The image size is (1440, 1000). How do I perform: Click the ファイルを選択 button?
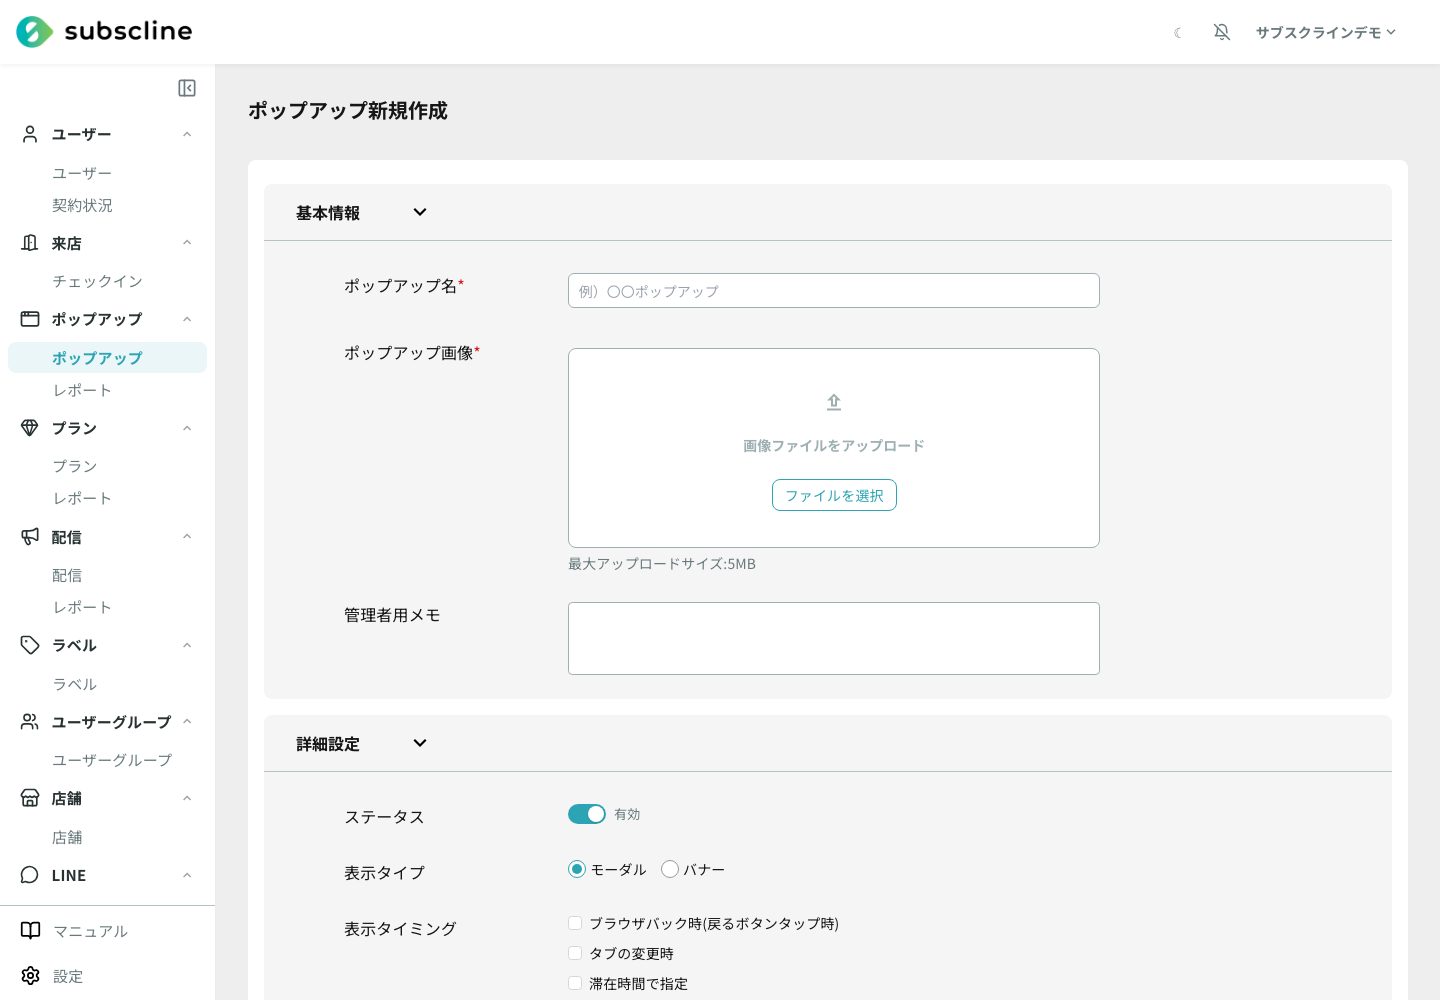pos(834,495)
